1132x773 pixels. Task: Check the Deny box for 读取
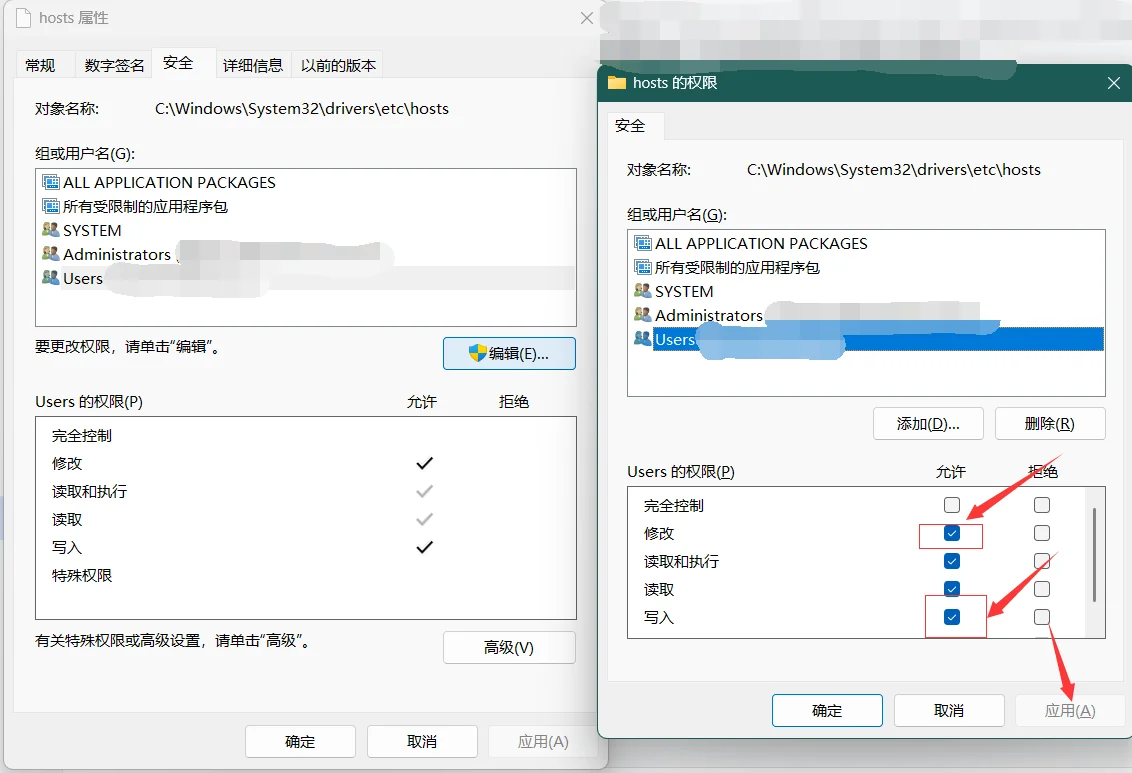(1042, 589)
